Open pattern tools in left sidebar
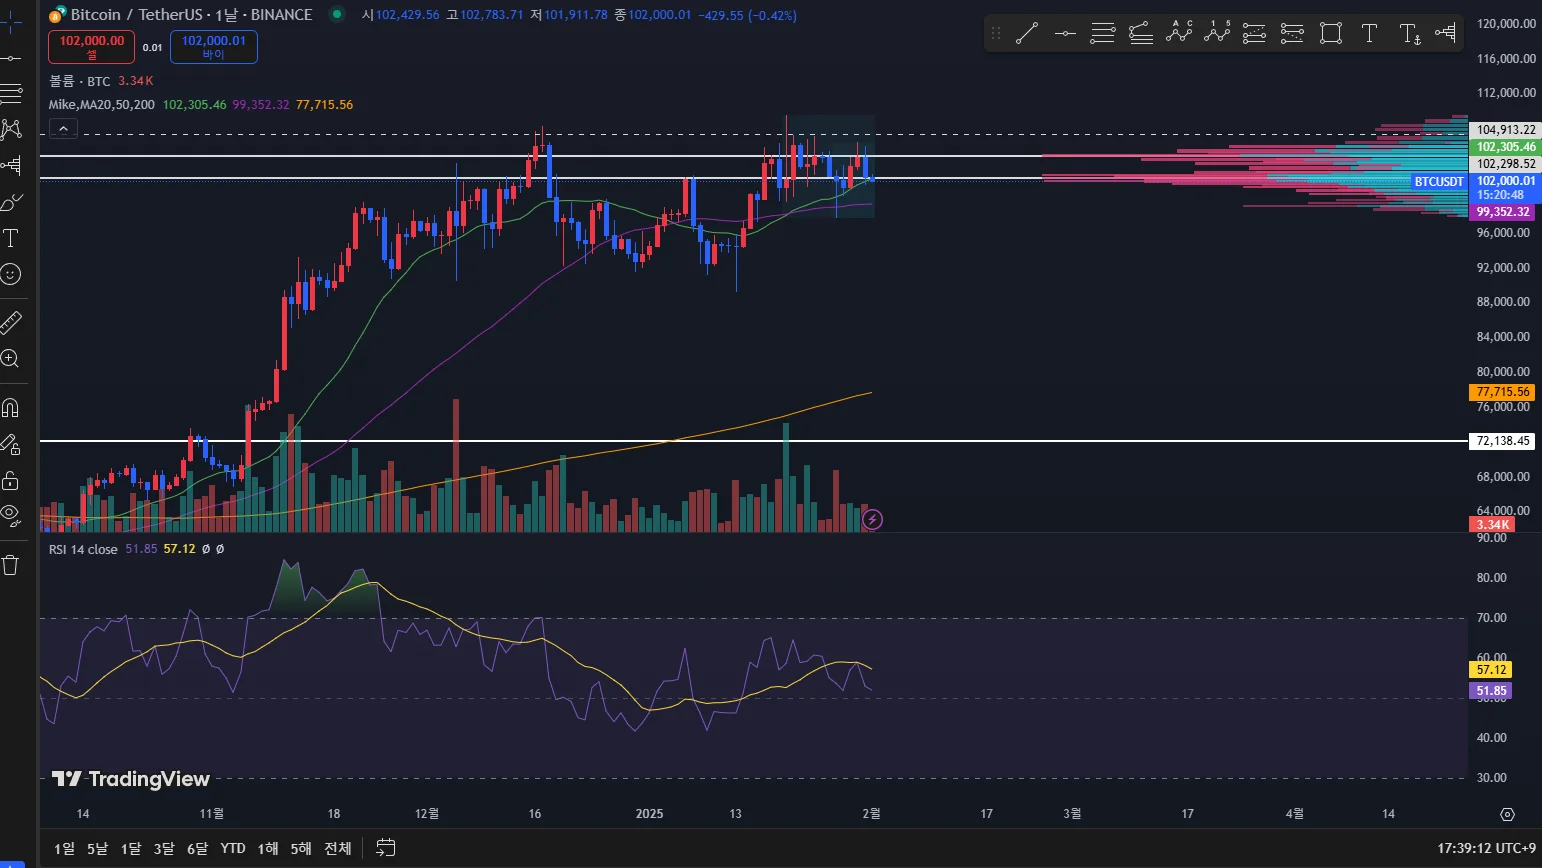Image resolution: width=1542 pixels, height=868 pixels. pyautogui.click(x=10, y=129)
